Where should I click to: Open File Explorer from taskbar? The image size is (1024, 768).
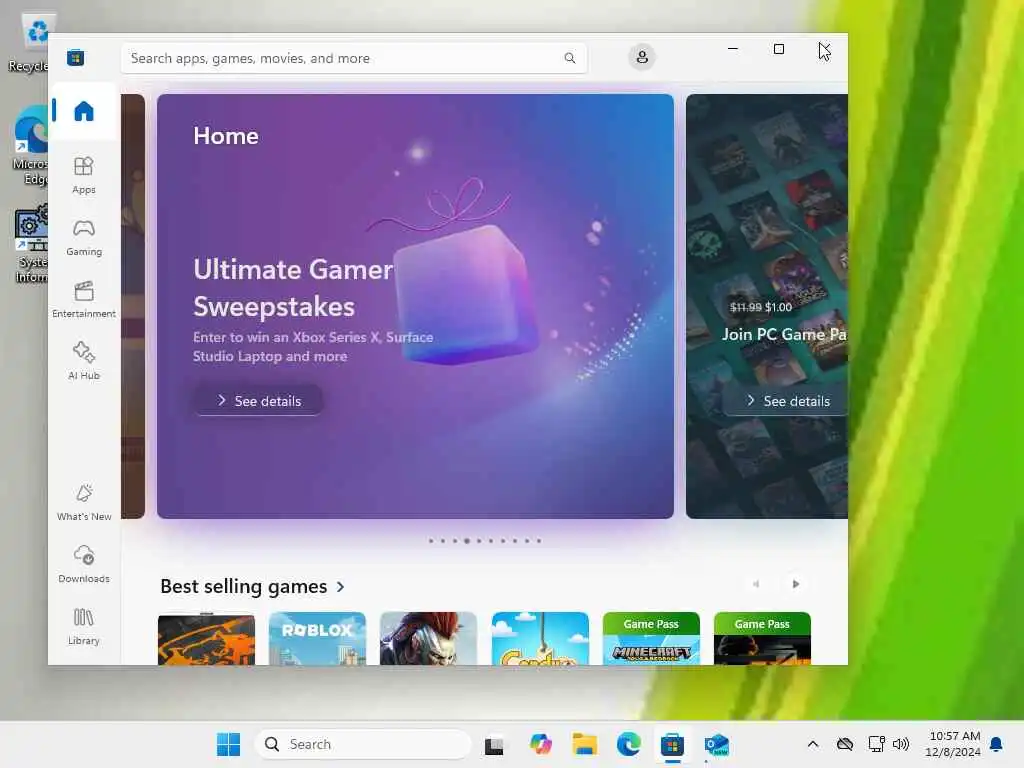coord(584,744)
